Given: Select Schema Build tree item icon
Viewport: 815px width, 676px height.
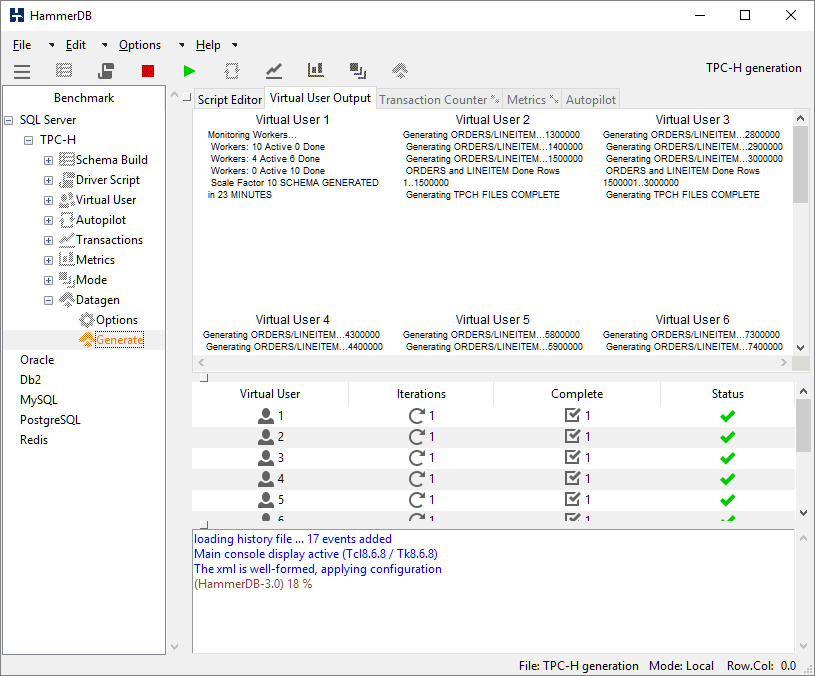Looking at the screenshot, I should [x=67, y=160].
